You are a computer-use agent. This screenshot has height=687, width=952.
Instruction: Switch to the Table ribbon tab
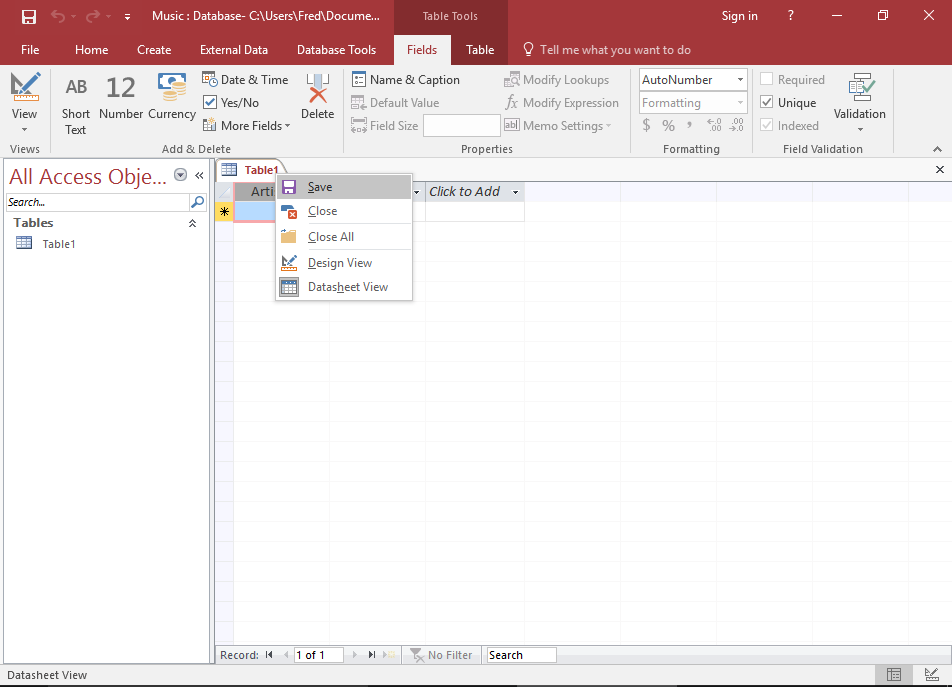(x=480, y=50)
